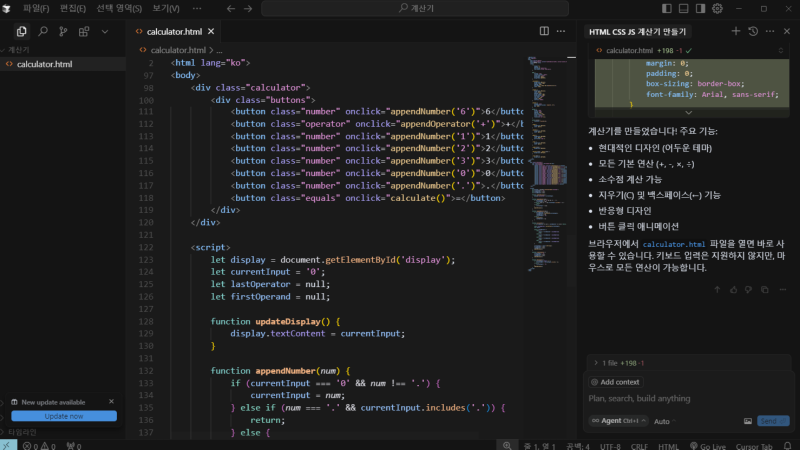800x450 pixels.
Task: Change language mode via HTML status item
Action: point(668,446)
